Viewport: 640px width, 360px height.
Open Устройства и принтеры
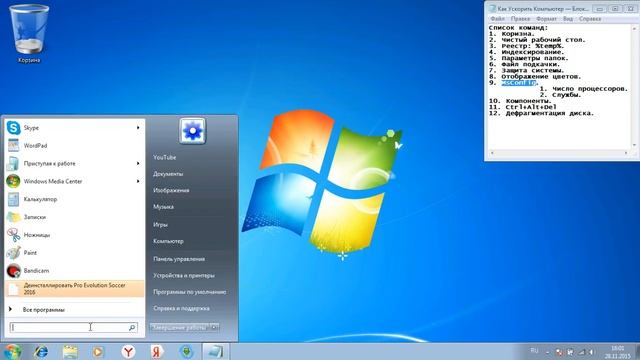[184, 276]
